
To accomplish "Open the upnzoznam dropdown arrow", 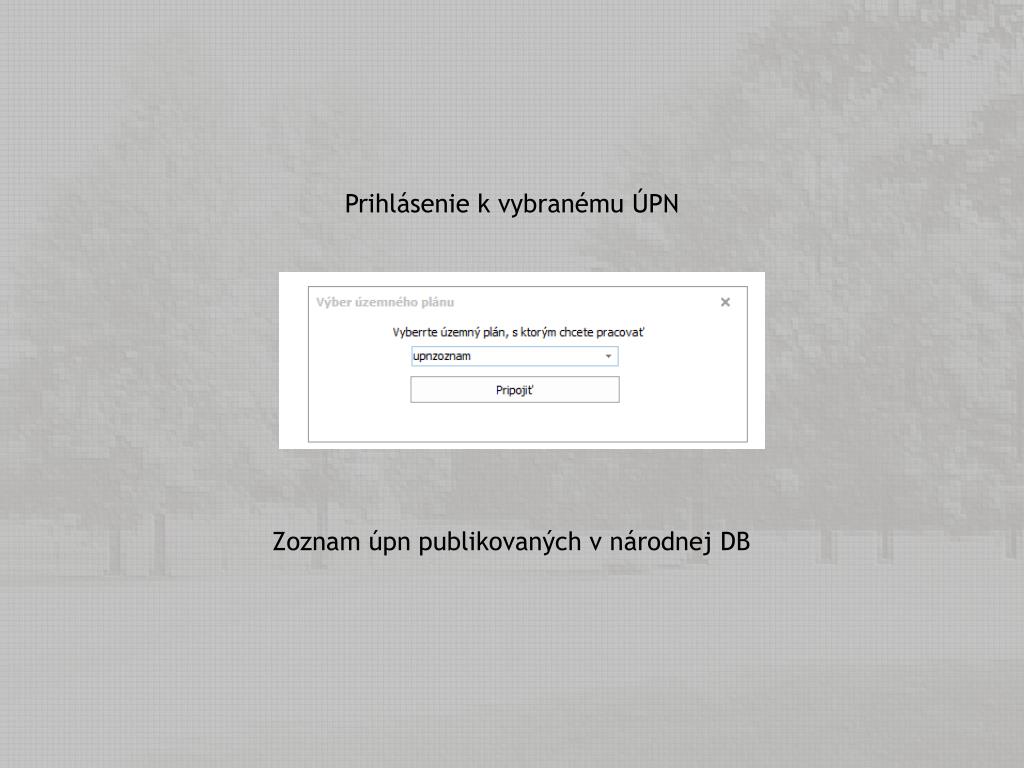I will (x=608, y=356).
